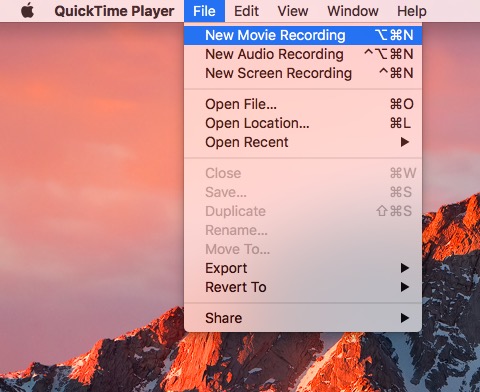Click the greyed-out Save… item

coord(303,192)
